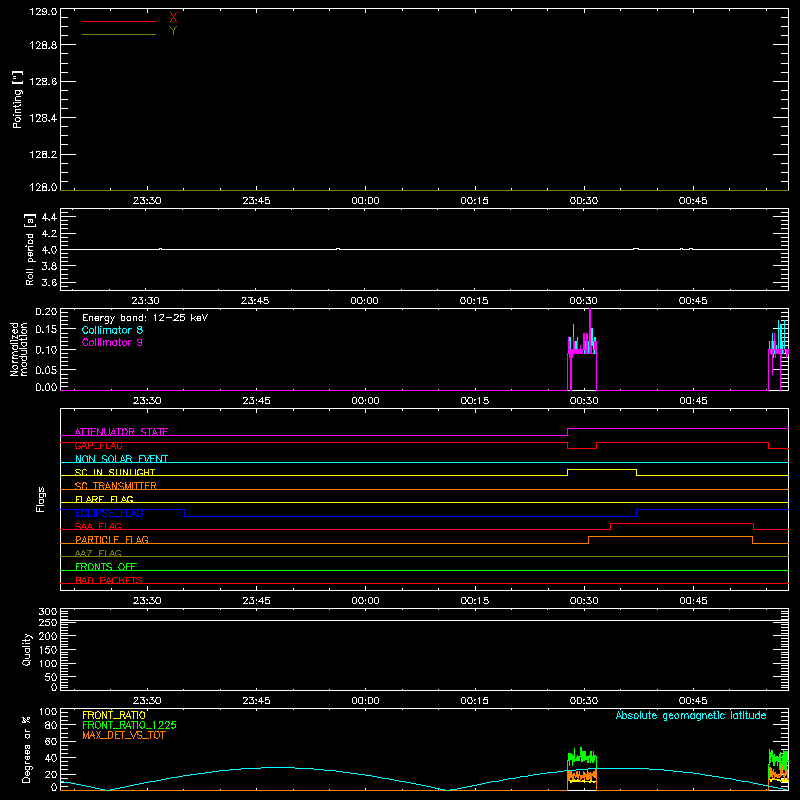
Task: Click the NON_SOLAR_EVENT flag label
Action: click(121, 459)
